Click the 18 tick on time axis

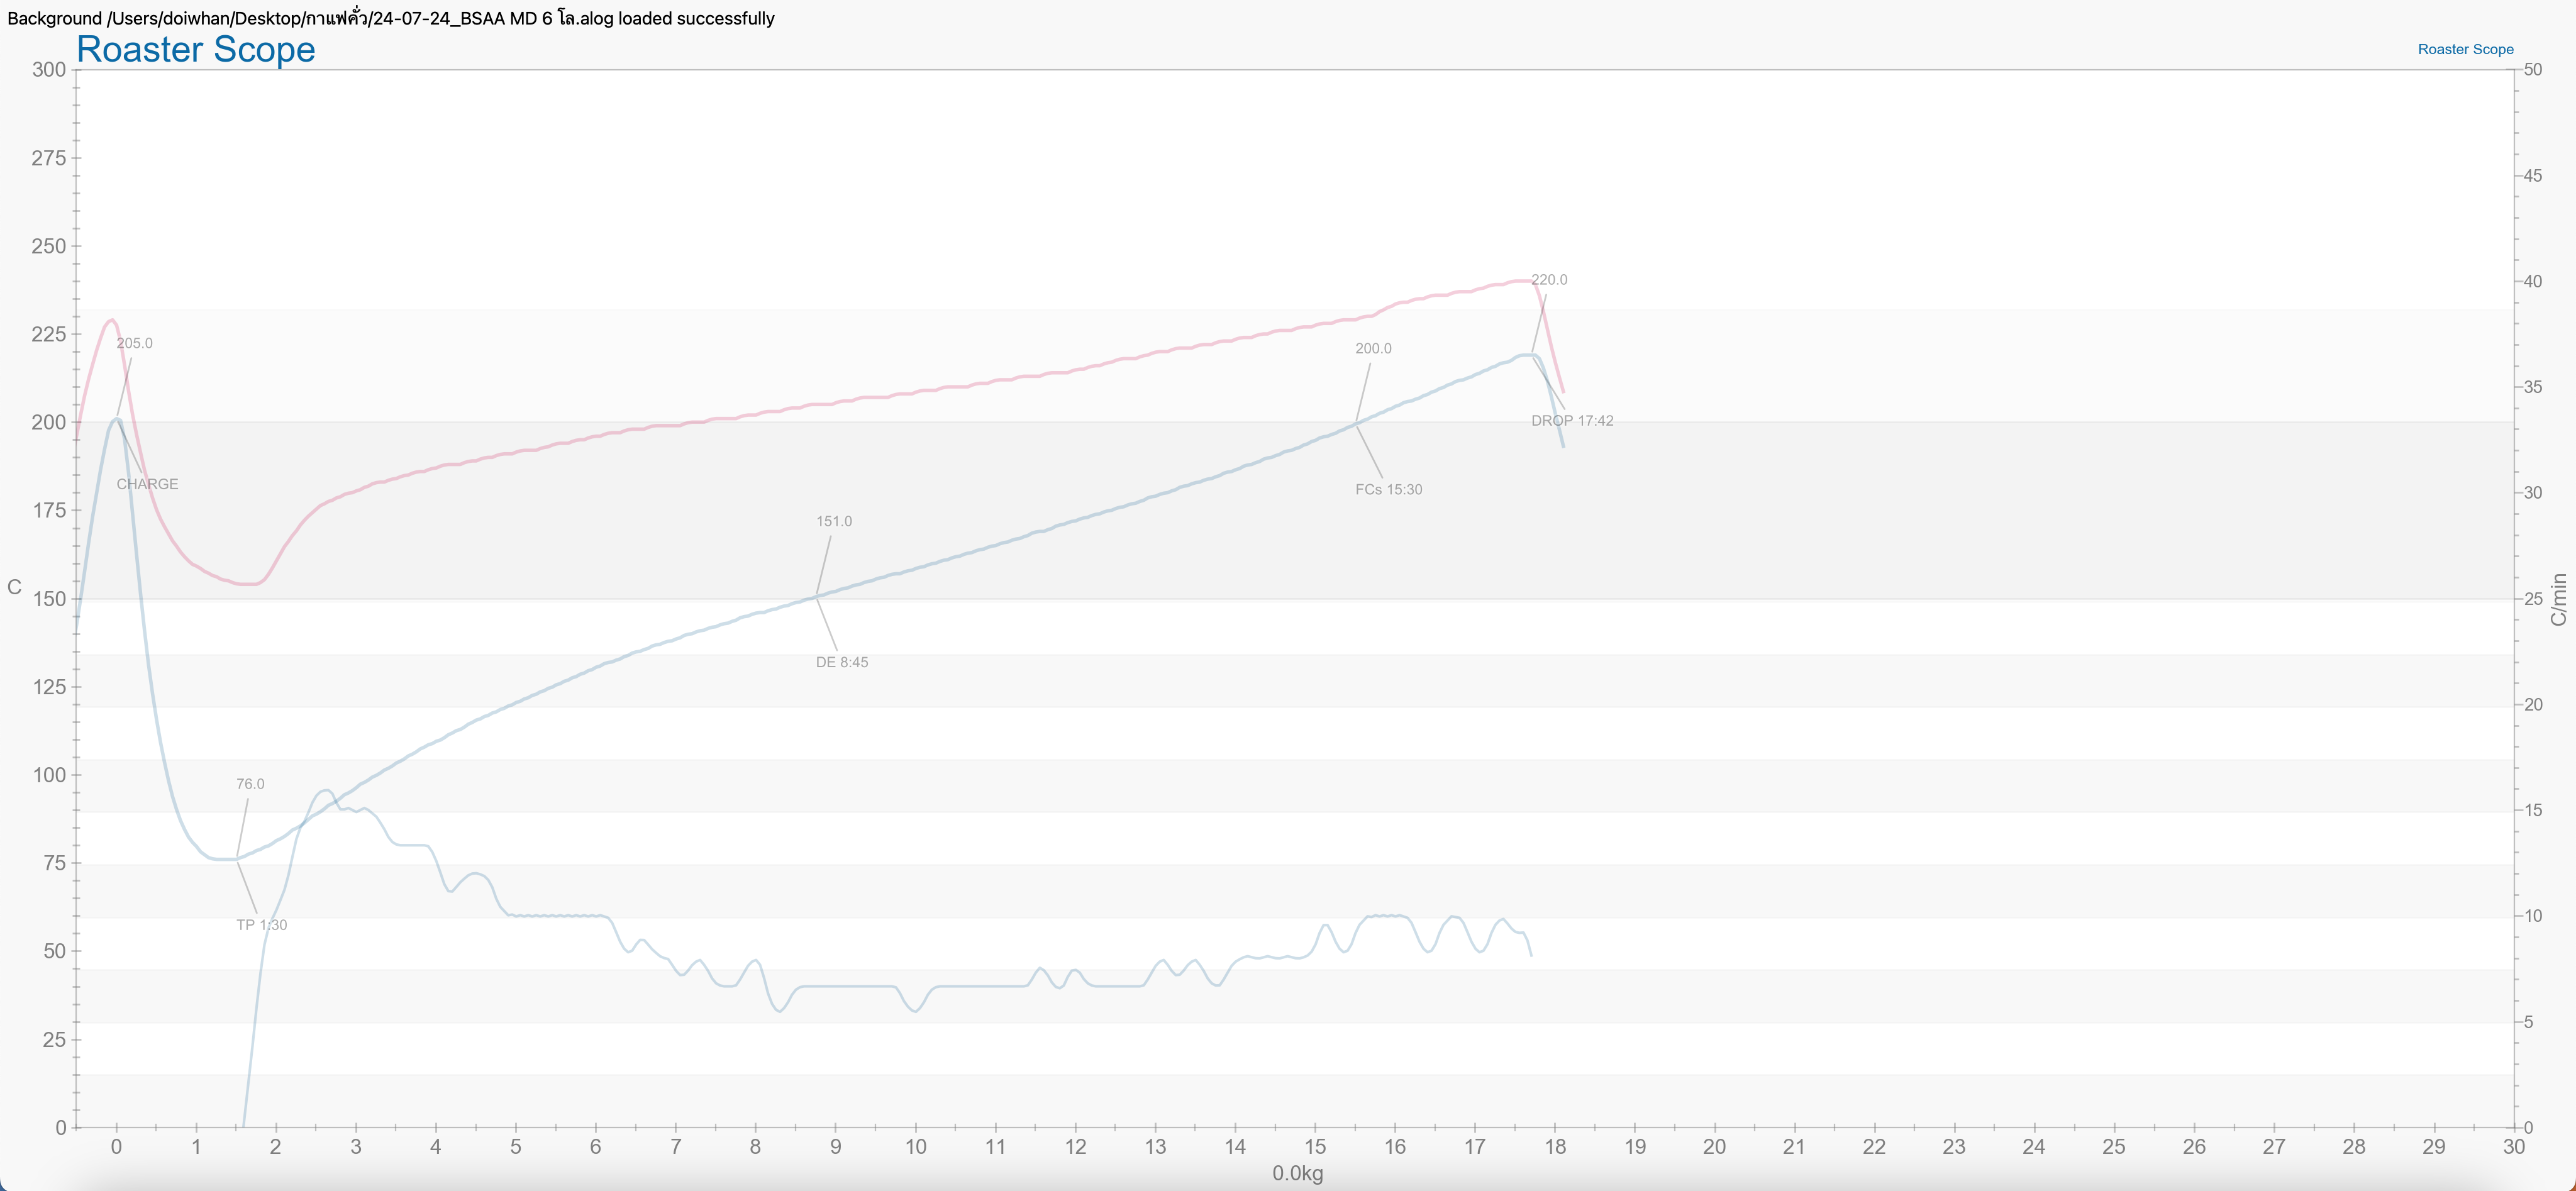pyautogui.click(x=1555, y=1147)
